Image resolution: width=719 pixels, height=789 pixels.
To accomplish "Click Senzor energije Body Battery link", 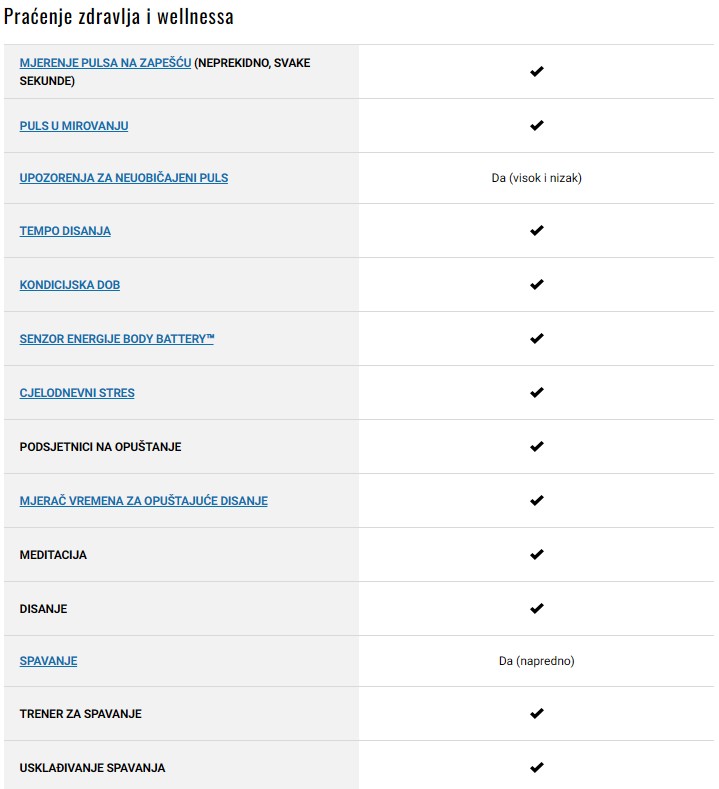I will click(117, 339).
